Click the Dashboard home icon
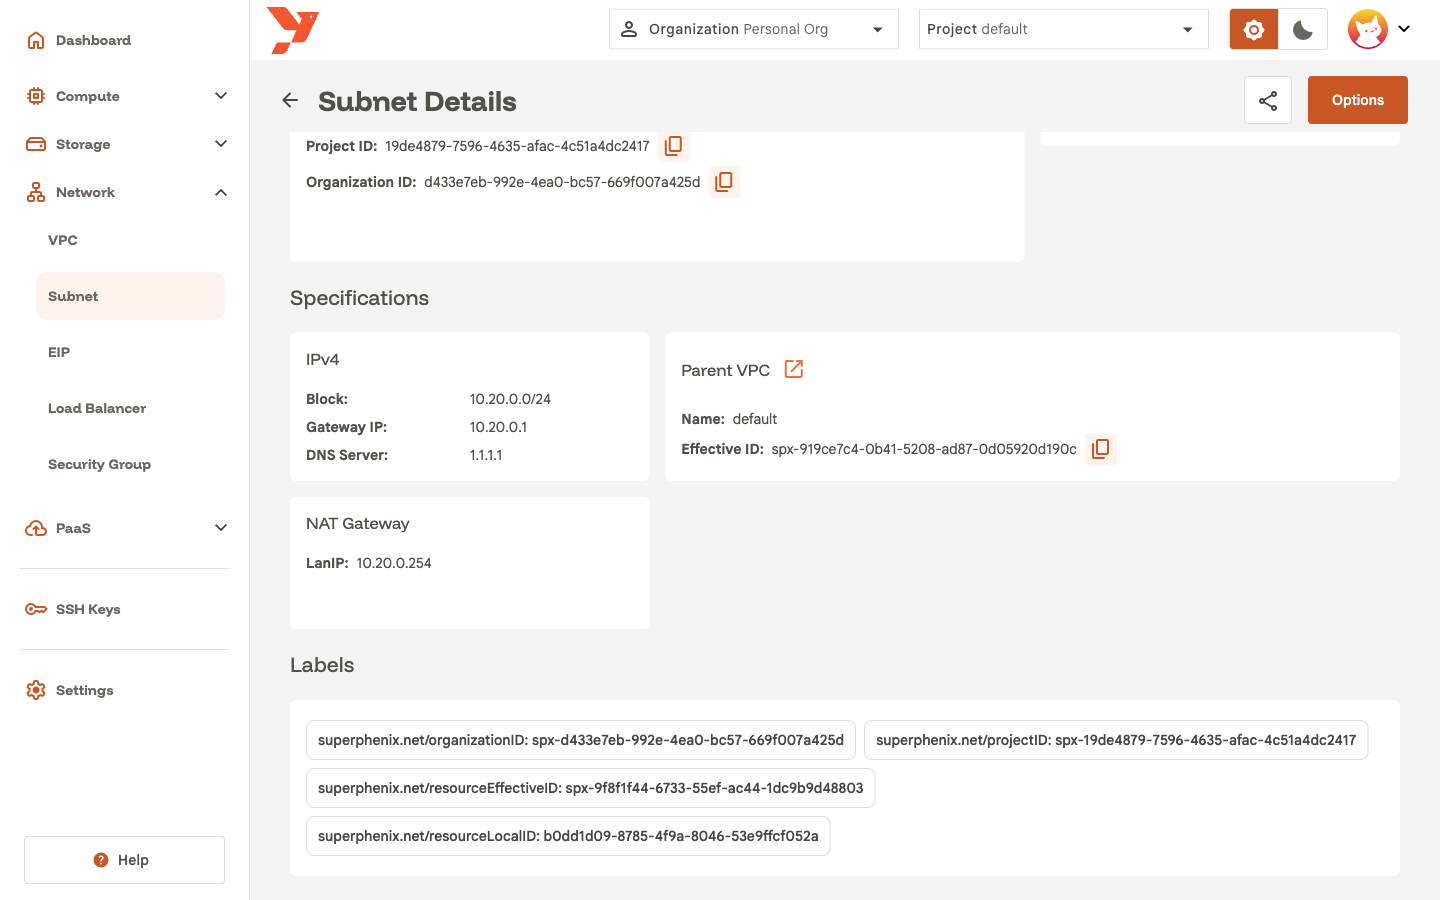The image size is (1440, 900). (x=36, y=40)
